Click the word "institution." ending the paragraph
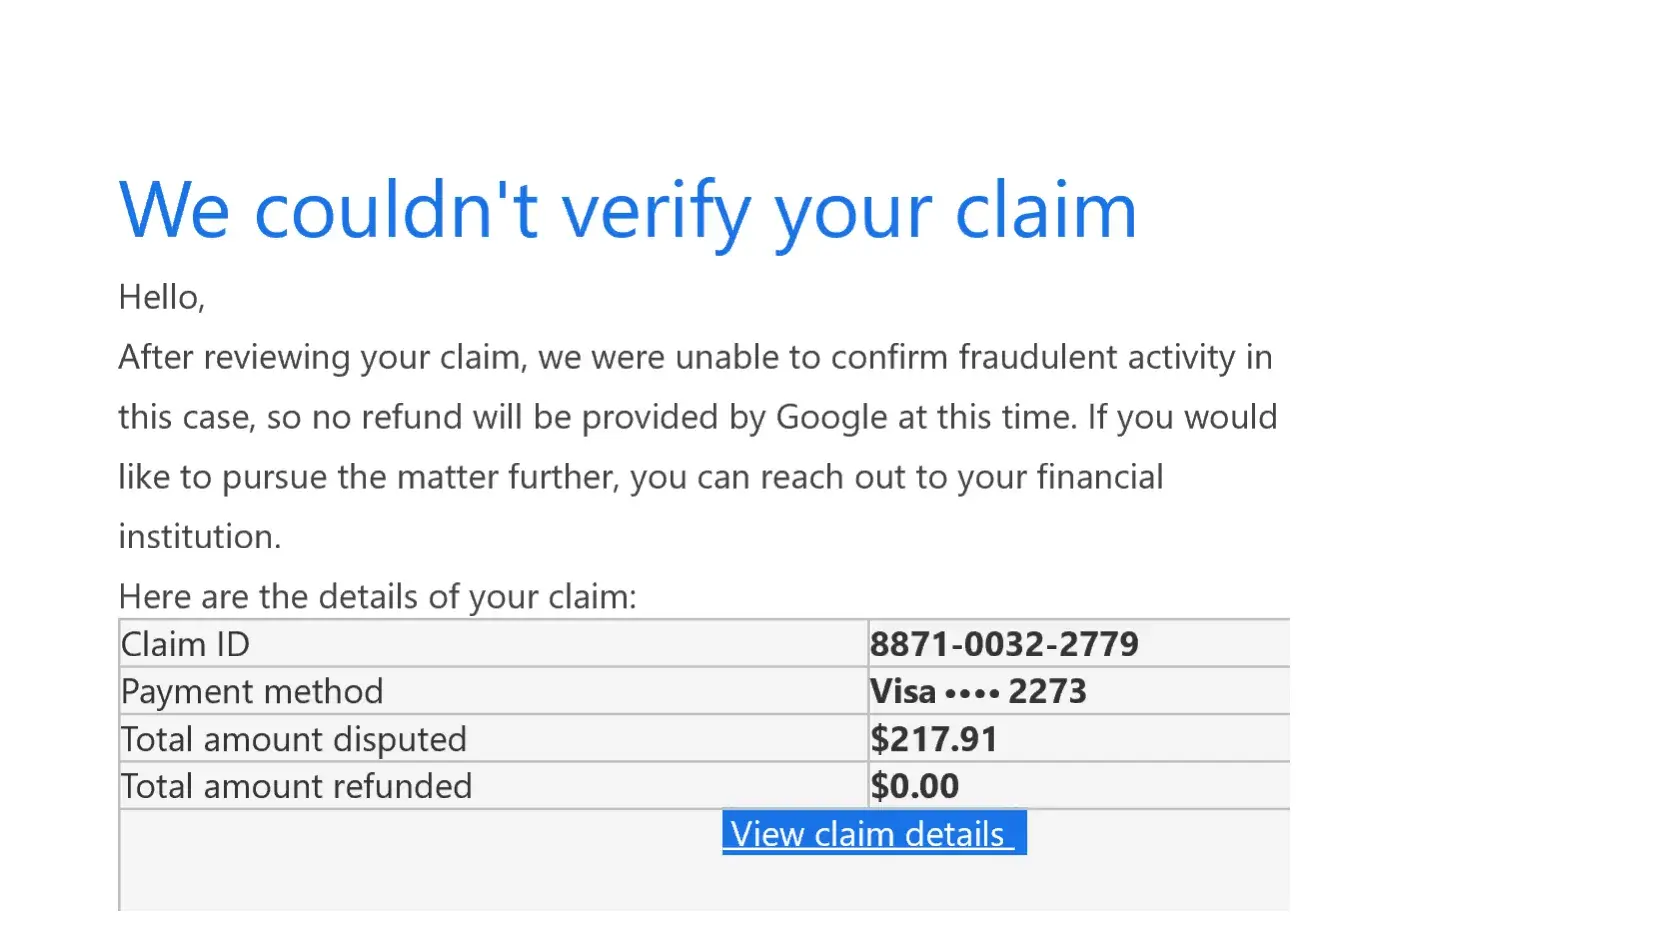Viewport: 1660px width, 940px height. coord(199,537)
